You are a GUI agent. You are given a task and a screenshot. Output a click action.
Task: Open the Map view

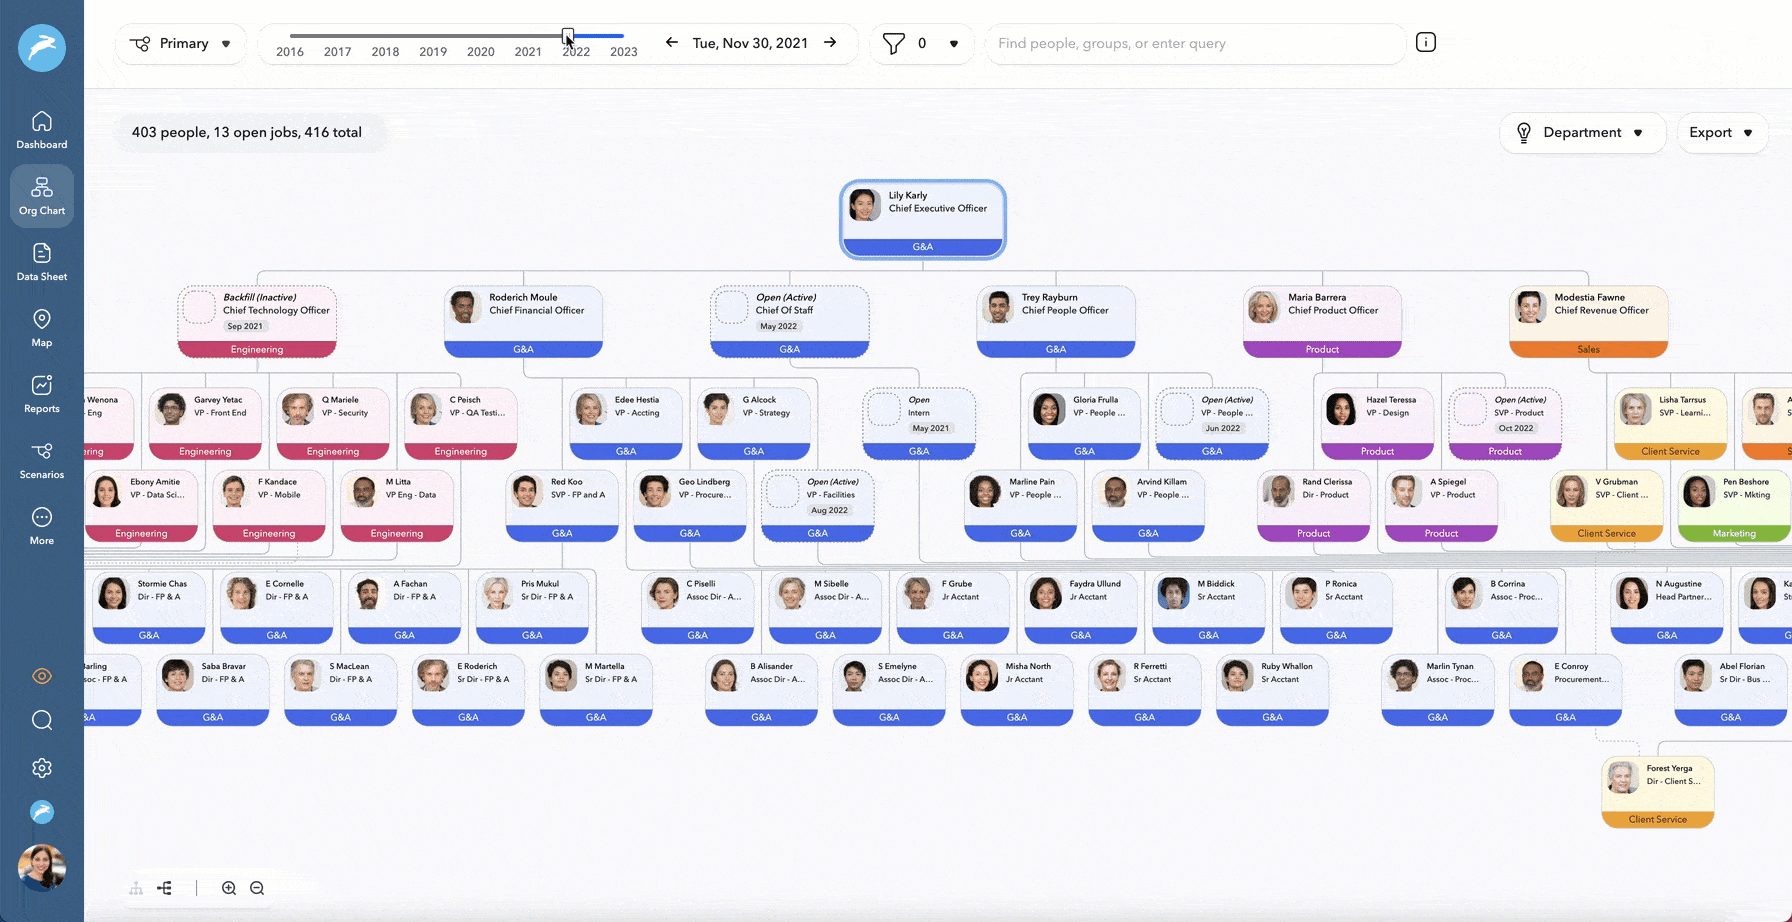pyautogui.click(x=41, y=326)
